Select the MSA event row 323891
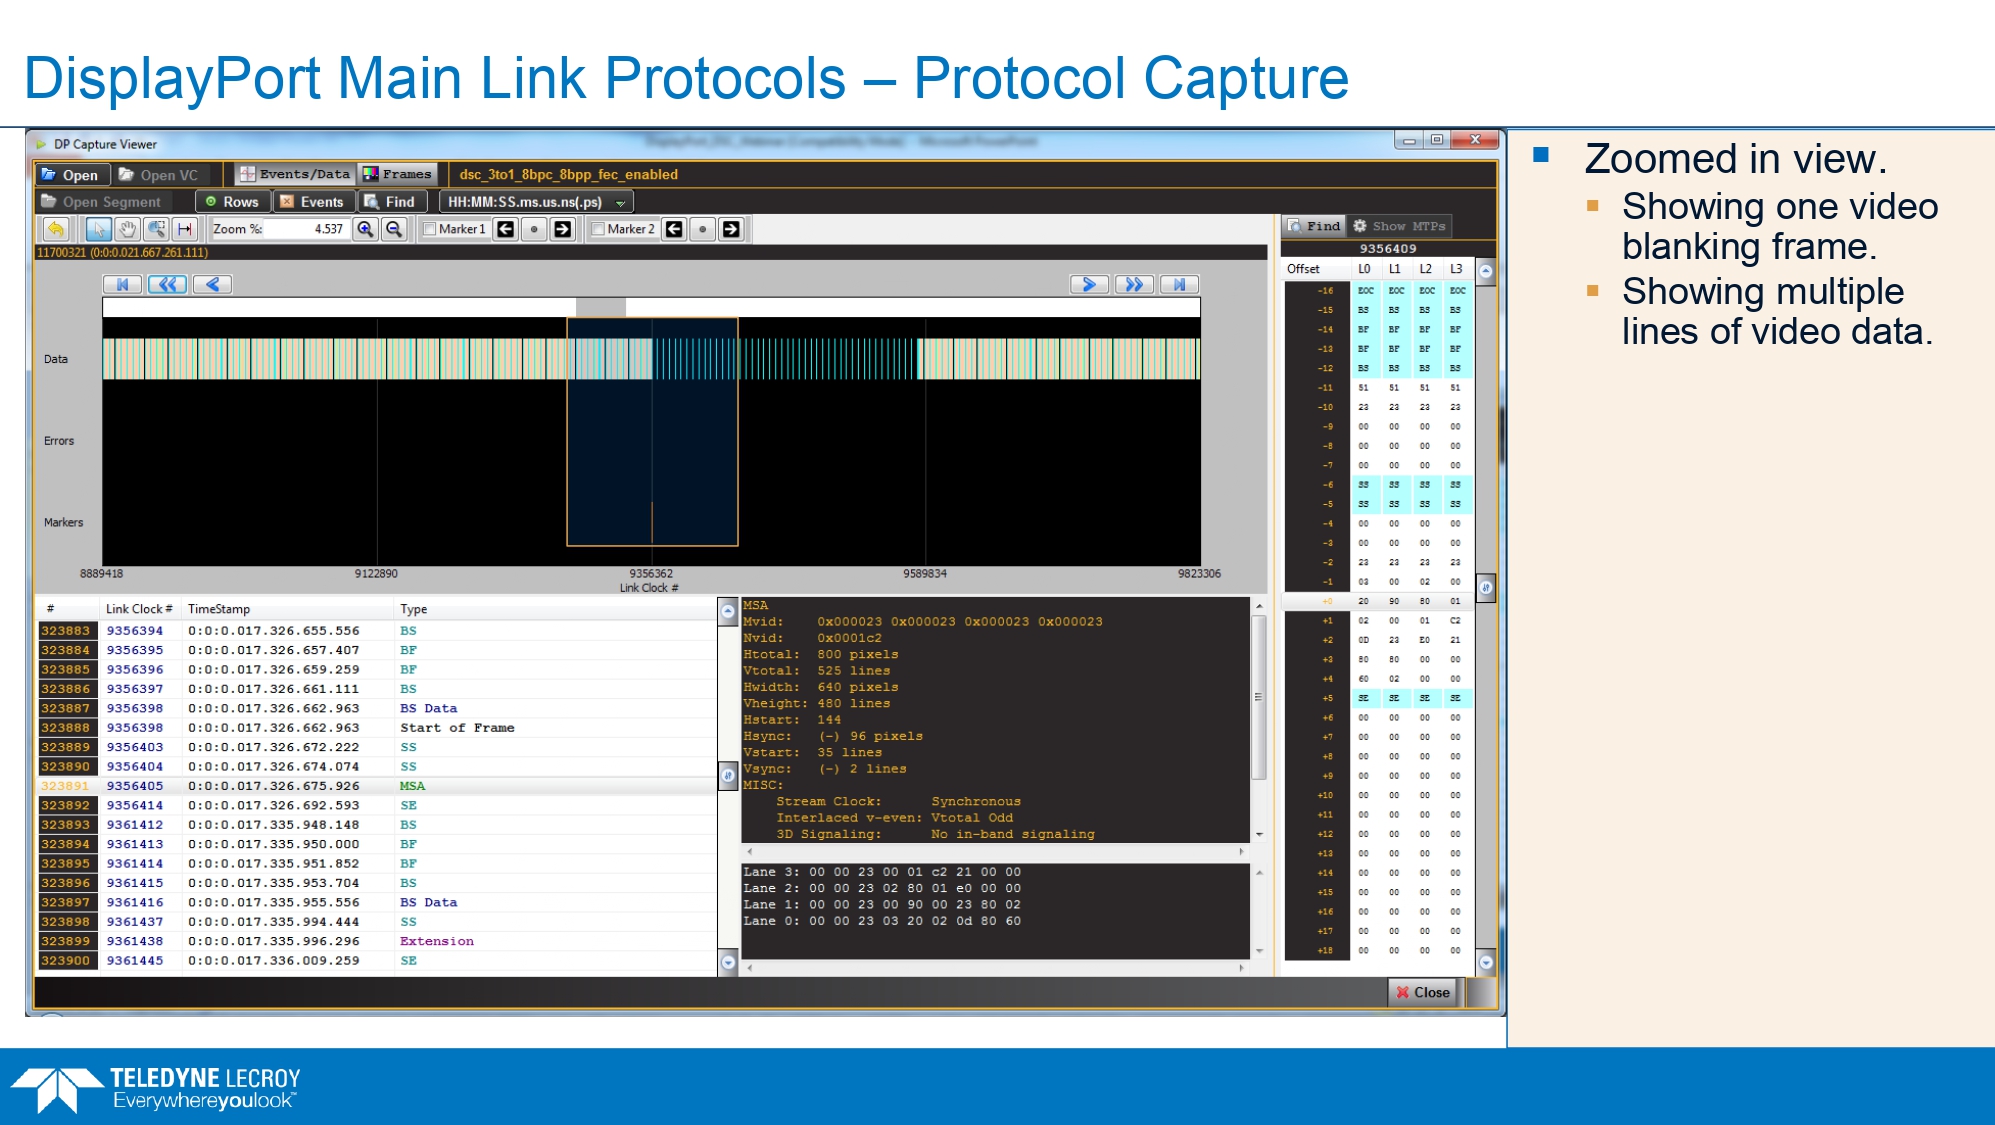 pyautogui.click(x=376, y=786)
